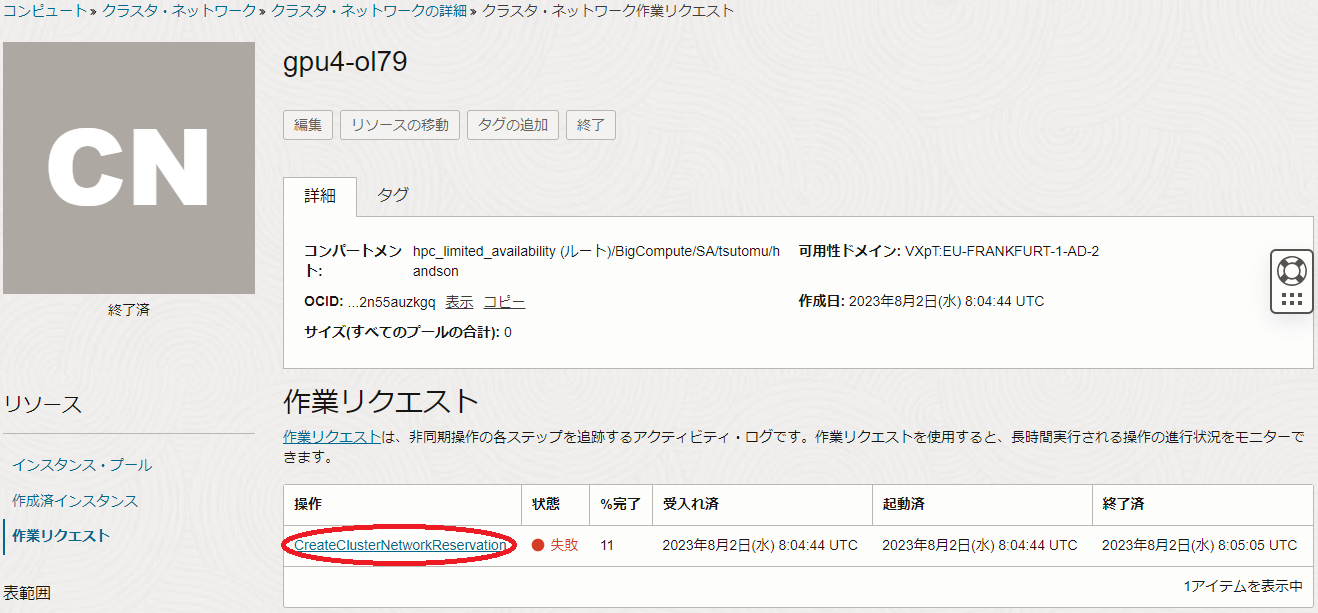Click the 状態 column header
Viewport: 1318px width, 613px height.
(x=546, y=505)
